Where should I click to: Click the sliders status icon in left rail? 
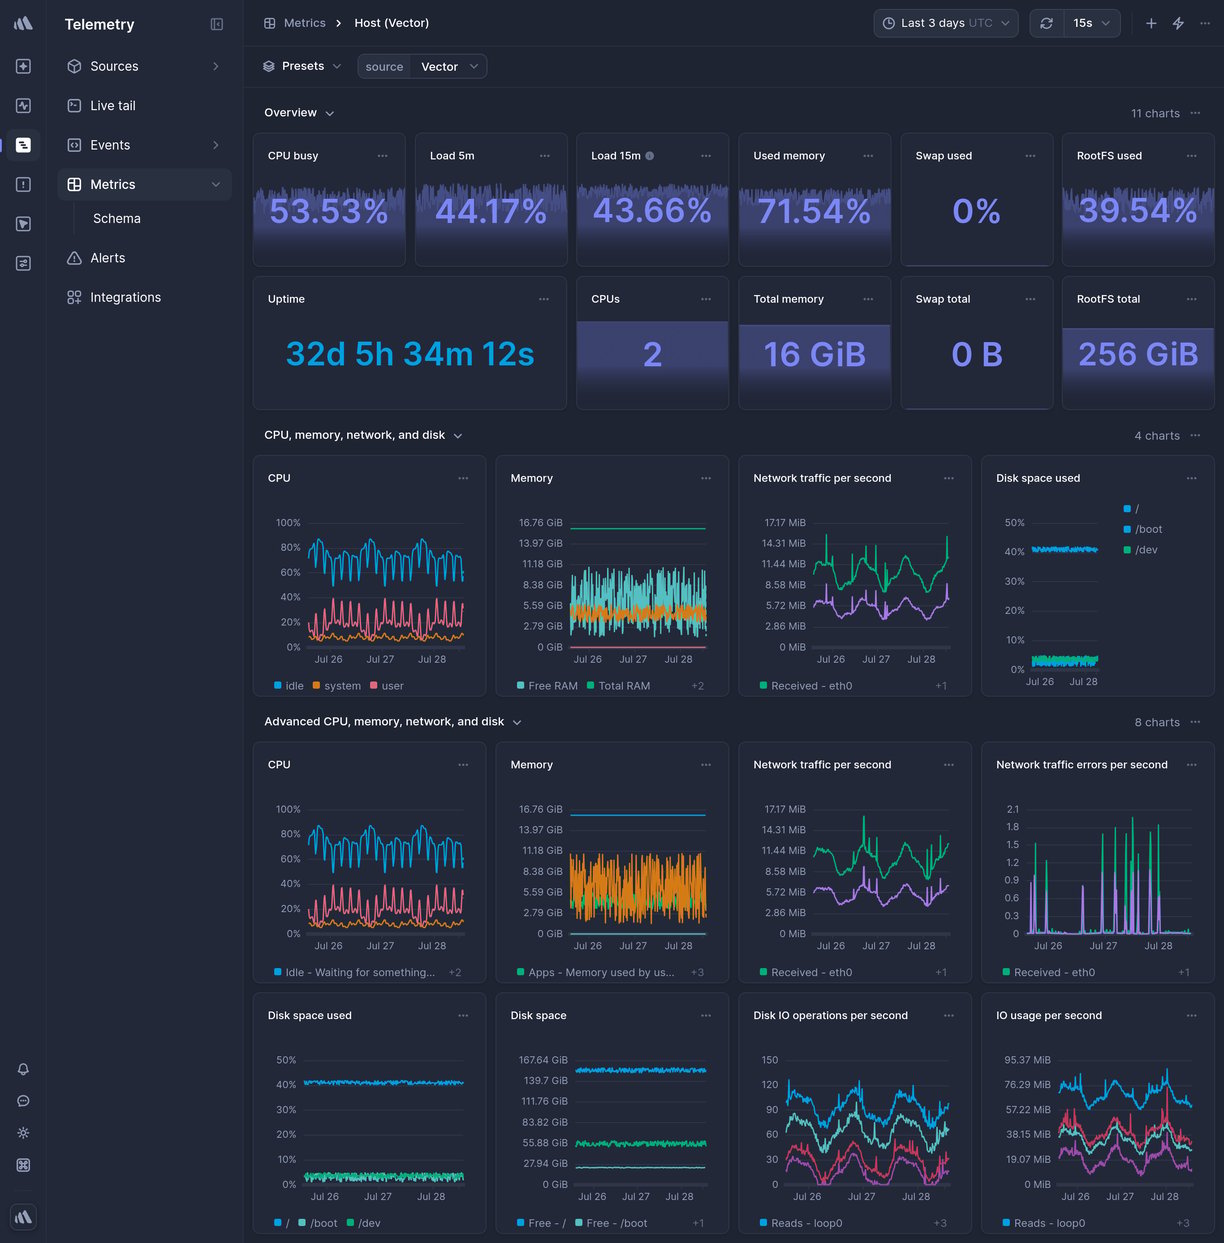click(x=23, y=263)
